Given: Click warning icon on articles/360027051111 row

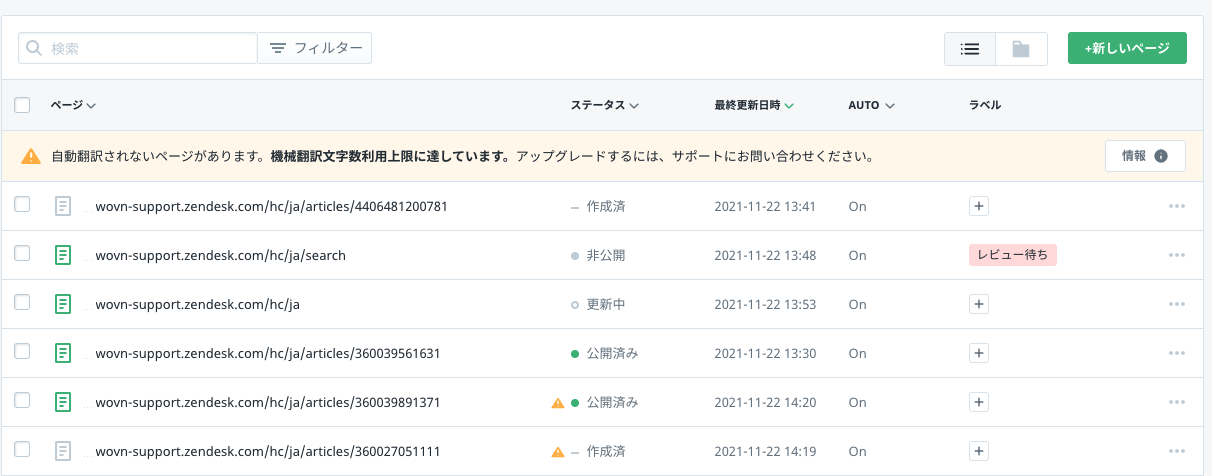Looking at the screenshot, I should click(558, 452).
